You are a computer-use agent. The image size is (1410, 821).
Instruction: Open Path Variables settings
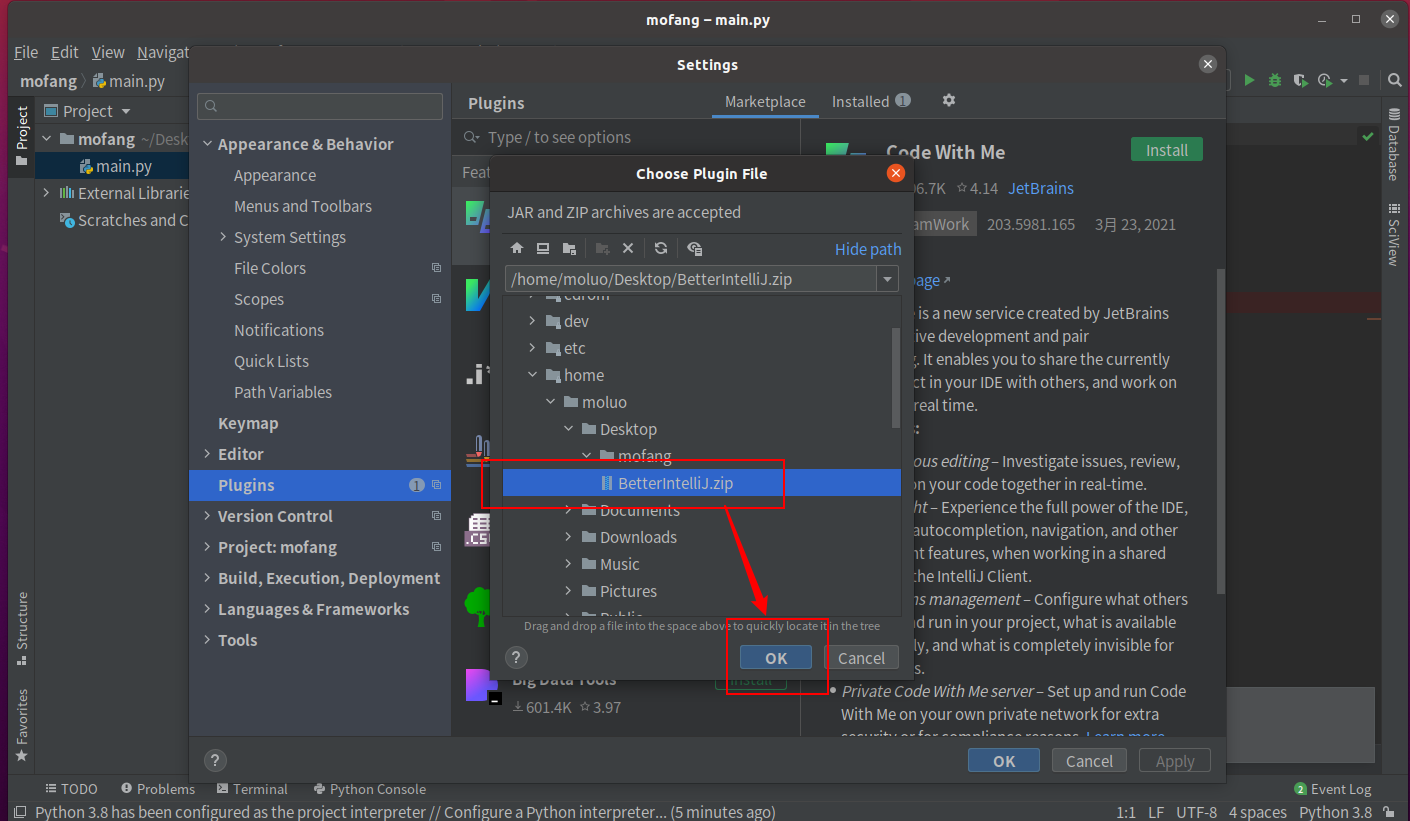(x=283, y=392)
